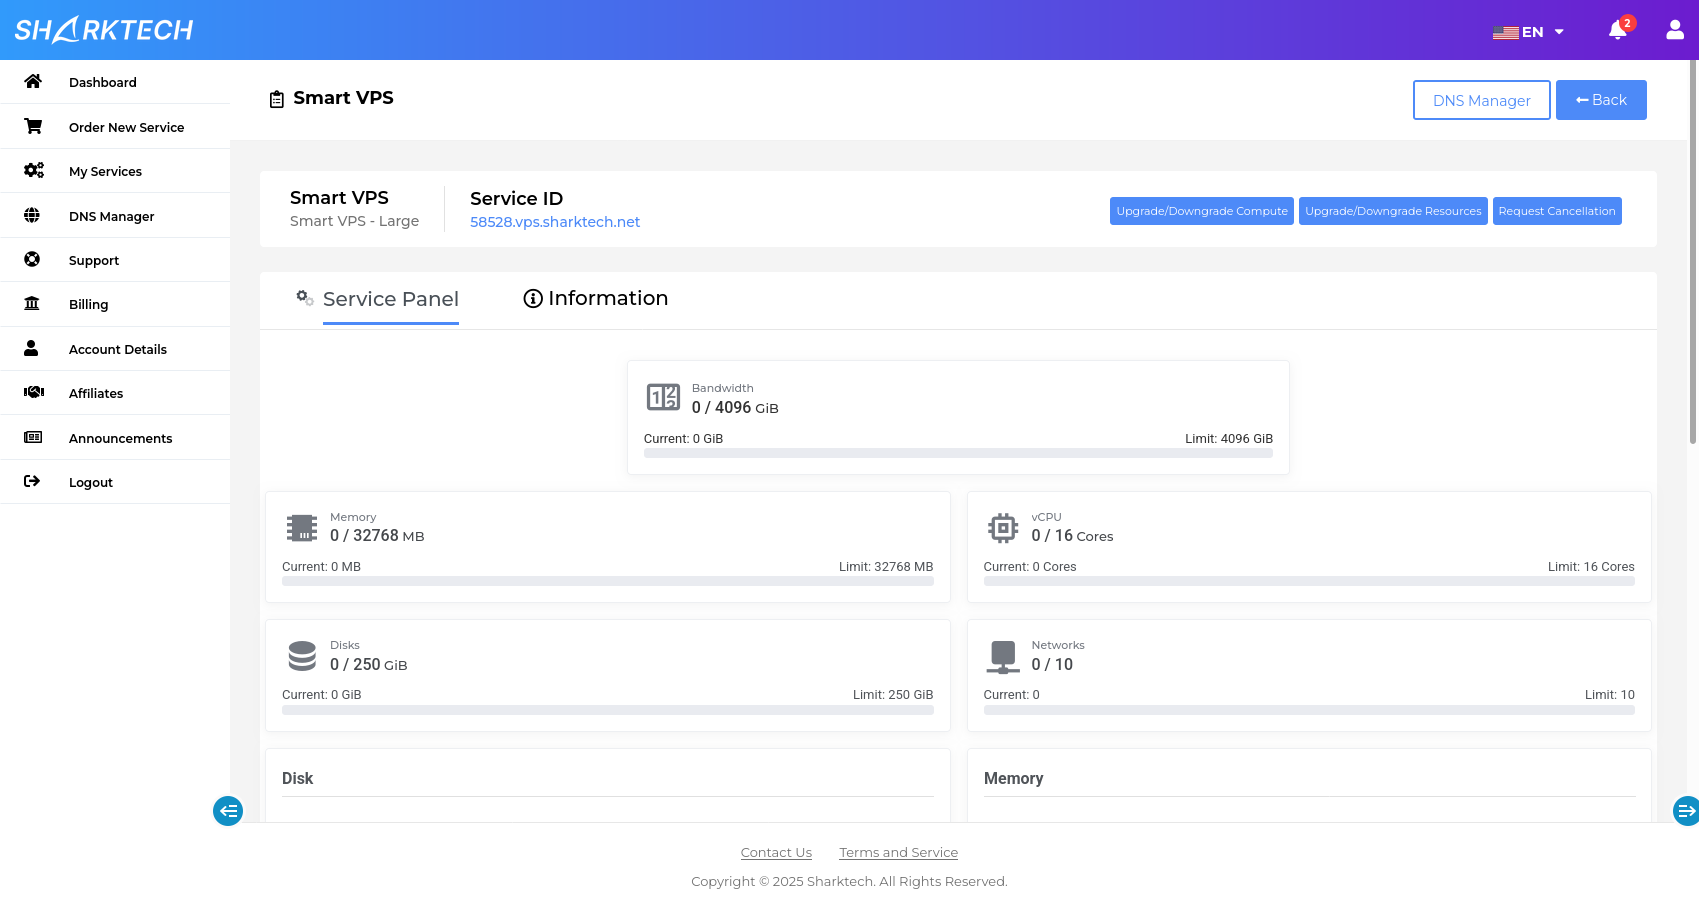Viewport: 1699px width, 910px height.
Task: Click the Networks computer icon
Action: coord(1003,657)
